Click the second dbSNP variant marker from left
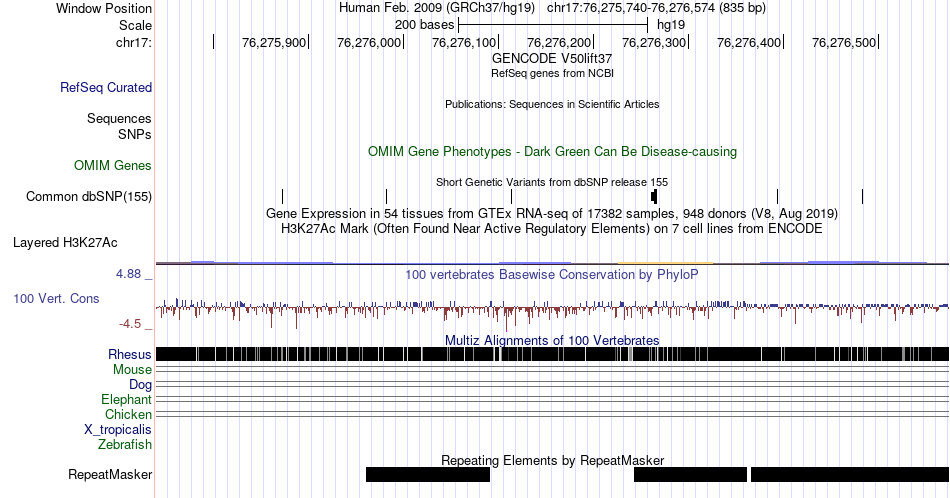The width and height of the screenshot is (950, 498). point(387,196)
